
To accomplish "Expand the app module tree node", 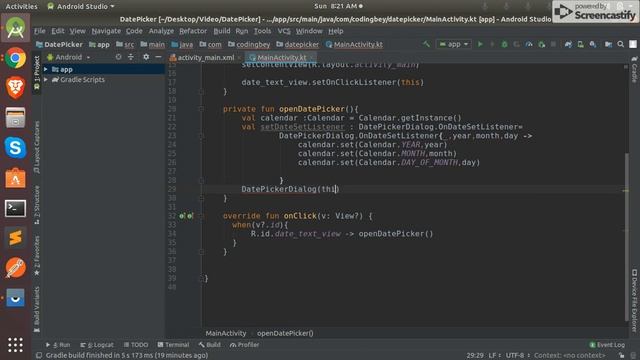I will pyautogui.click(x=46, y=69).
